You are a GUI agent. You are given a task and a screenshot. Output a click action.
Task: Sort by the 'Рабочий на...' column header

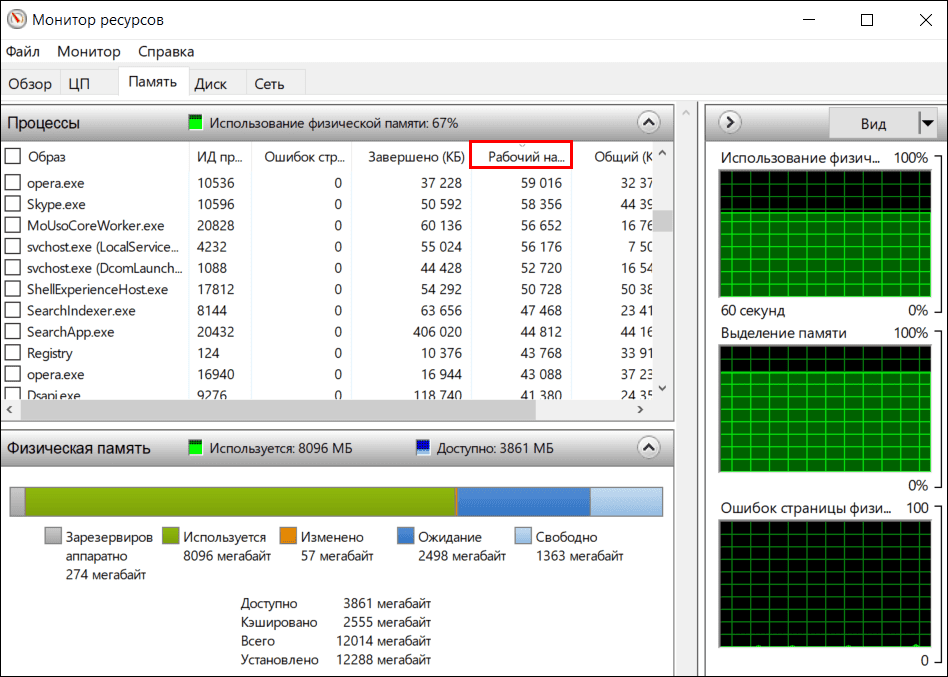(x=521, y=156)
